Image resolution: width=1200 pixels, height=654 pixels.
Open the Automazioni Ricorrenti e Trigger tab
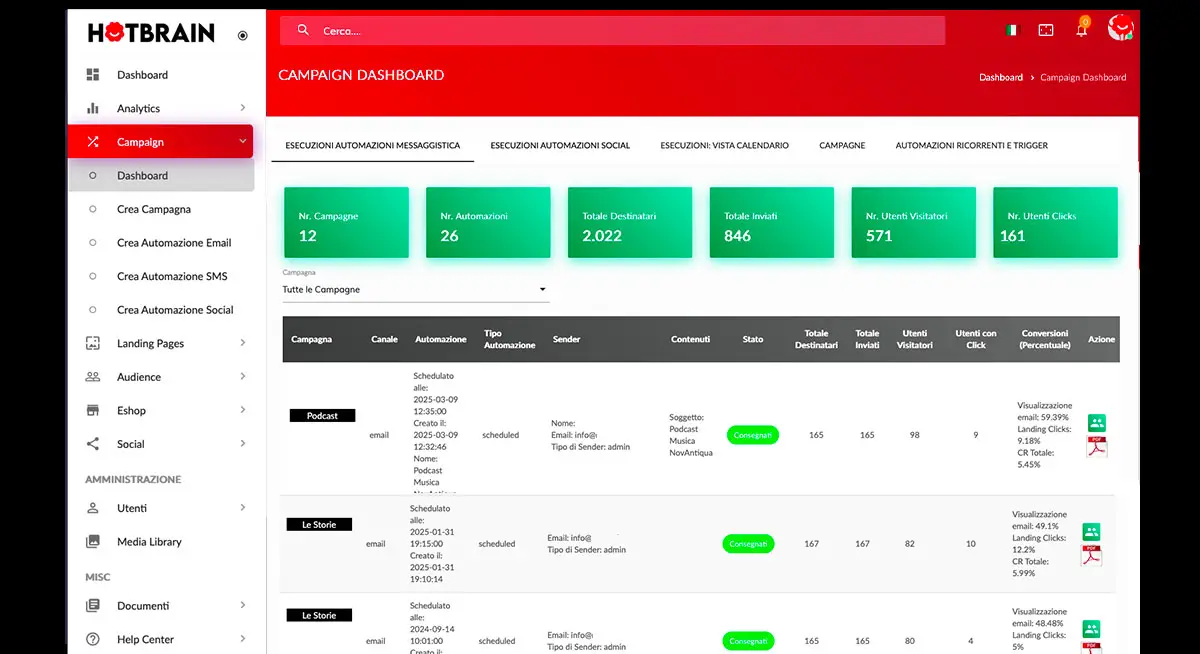(971, 146)
